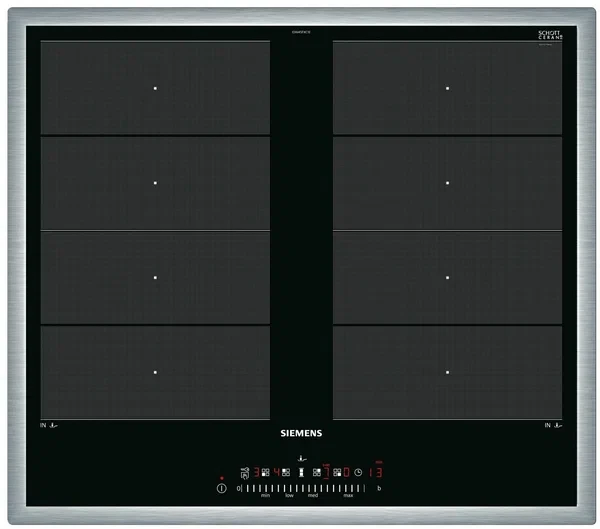This screenshot has height=529, width=600.
Task: Tap the 'med' position on power slider
Action: pyautogui.click(x=313, y=489)
